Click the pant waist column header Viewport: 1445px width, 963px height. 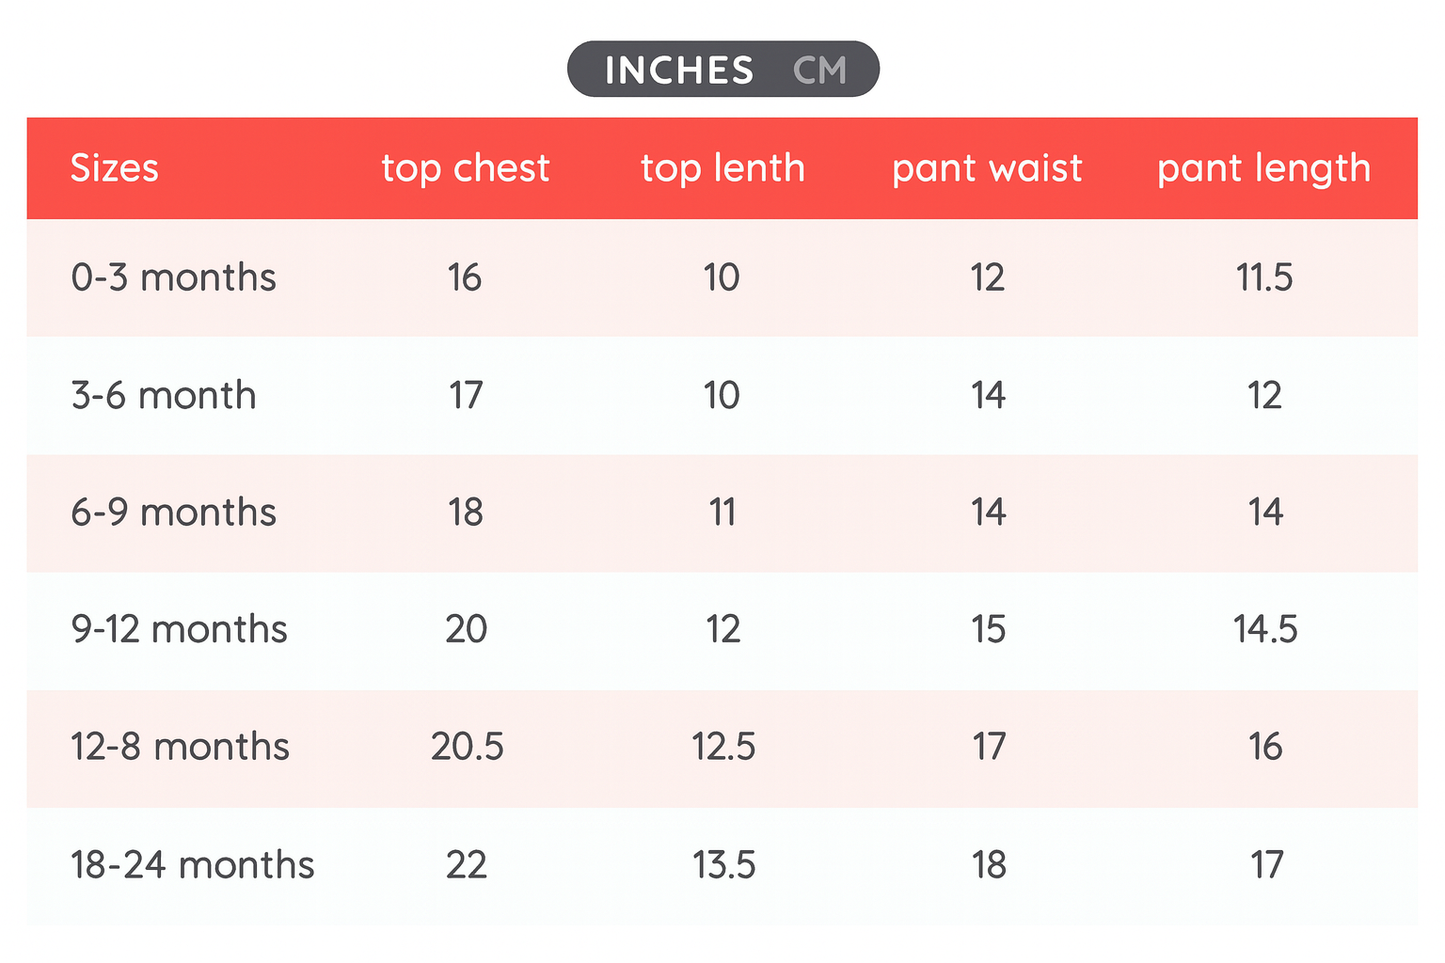pyautogui.click(x=987, y=168)
